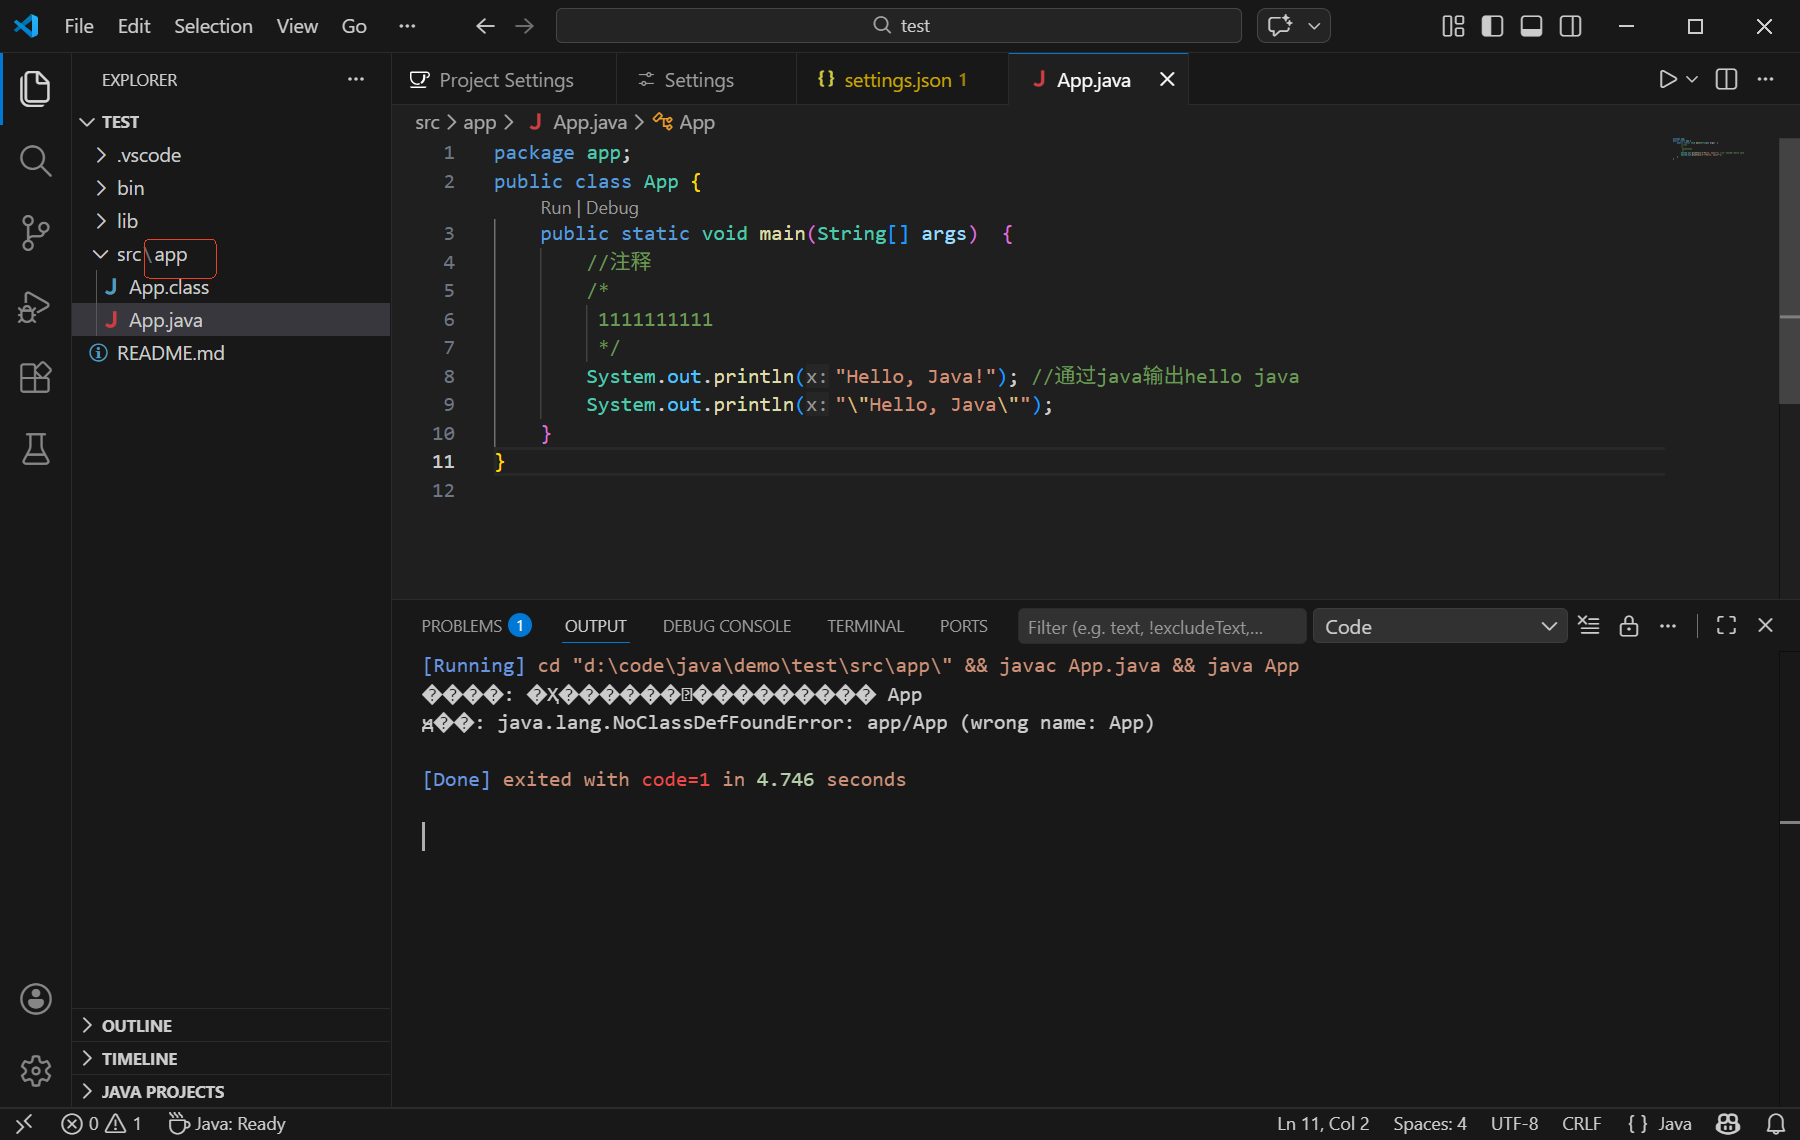Open output panel more actions

[x=1668, y=626]
